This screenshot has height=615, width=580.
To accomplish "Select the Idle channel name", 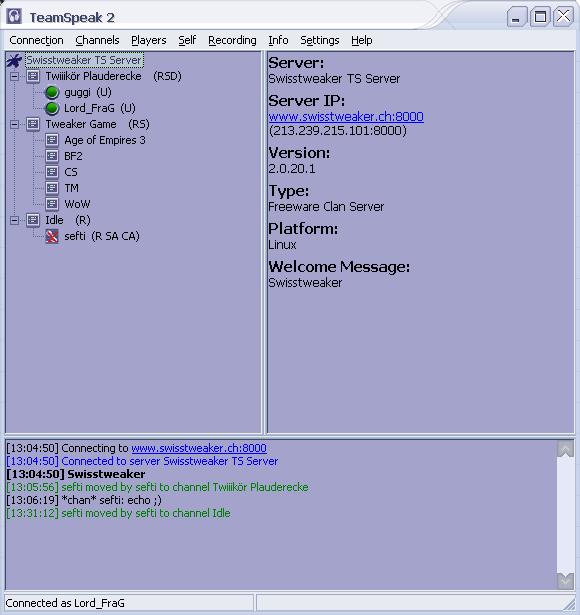I will click(54, 220).
